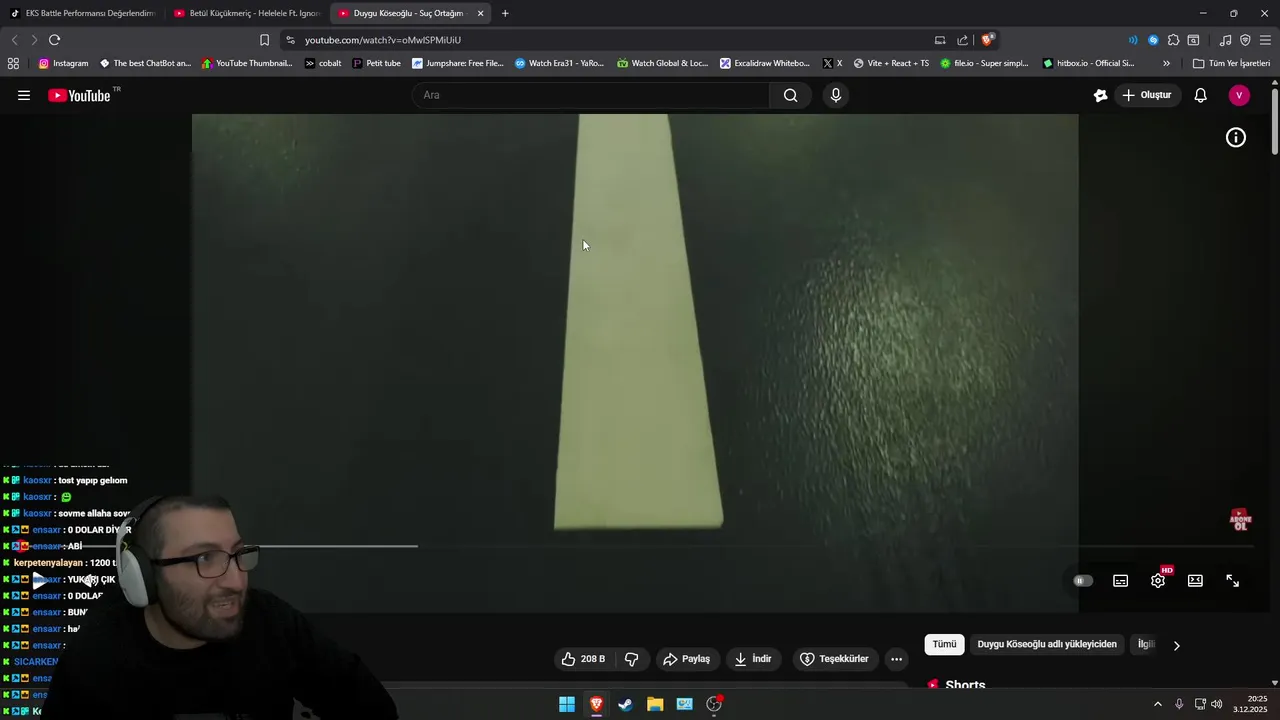
Task: Click the Paylaş share button
Action: 687,659
